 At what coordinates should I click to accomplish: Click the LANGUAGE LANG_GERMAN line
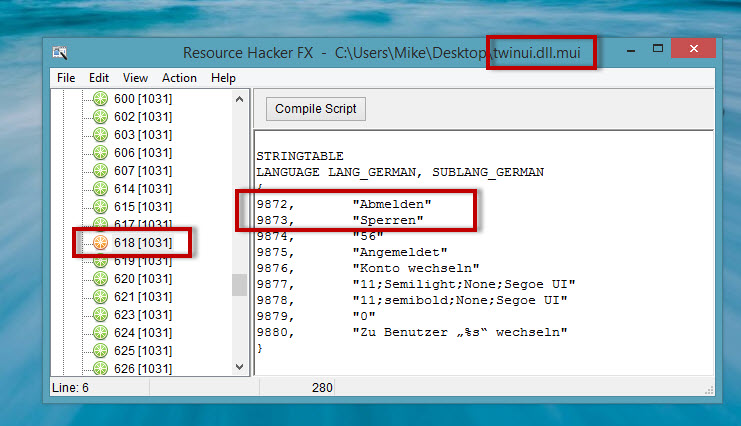pyautogui.click(x=400, y=172)
